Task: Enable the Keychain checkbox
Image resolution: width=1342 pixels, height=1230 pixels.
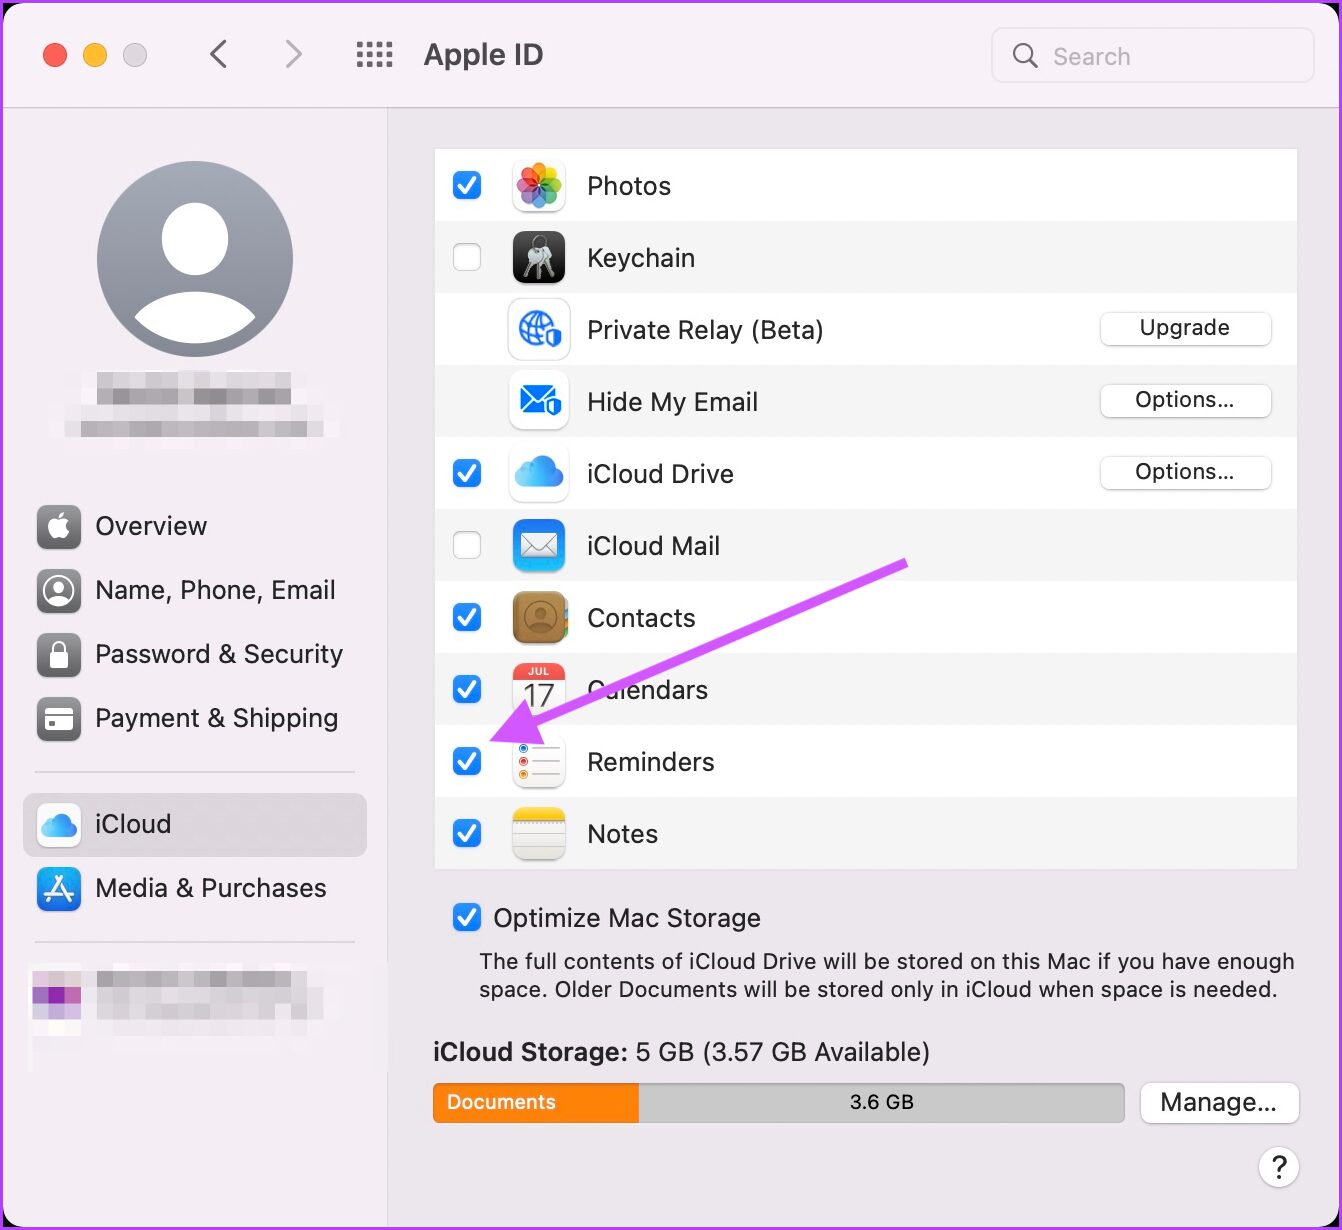Action: tap(467, 257)
